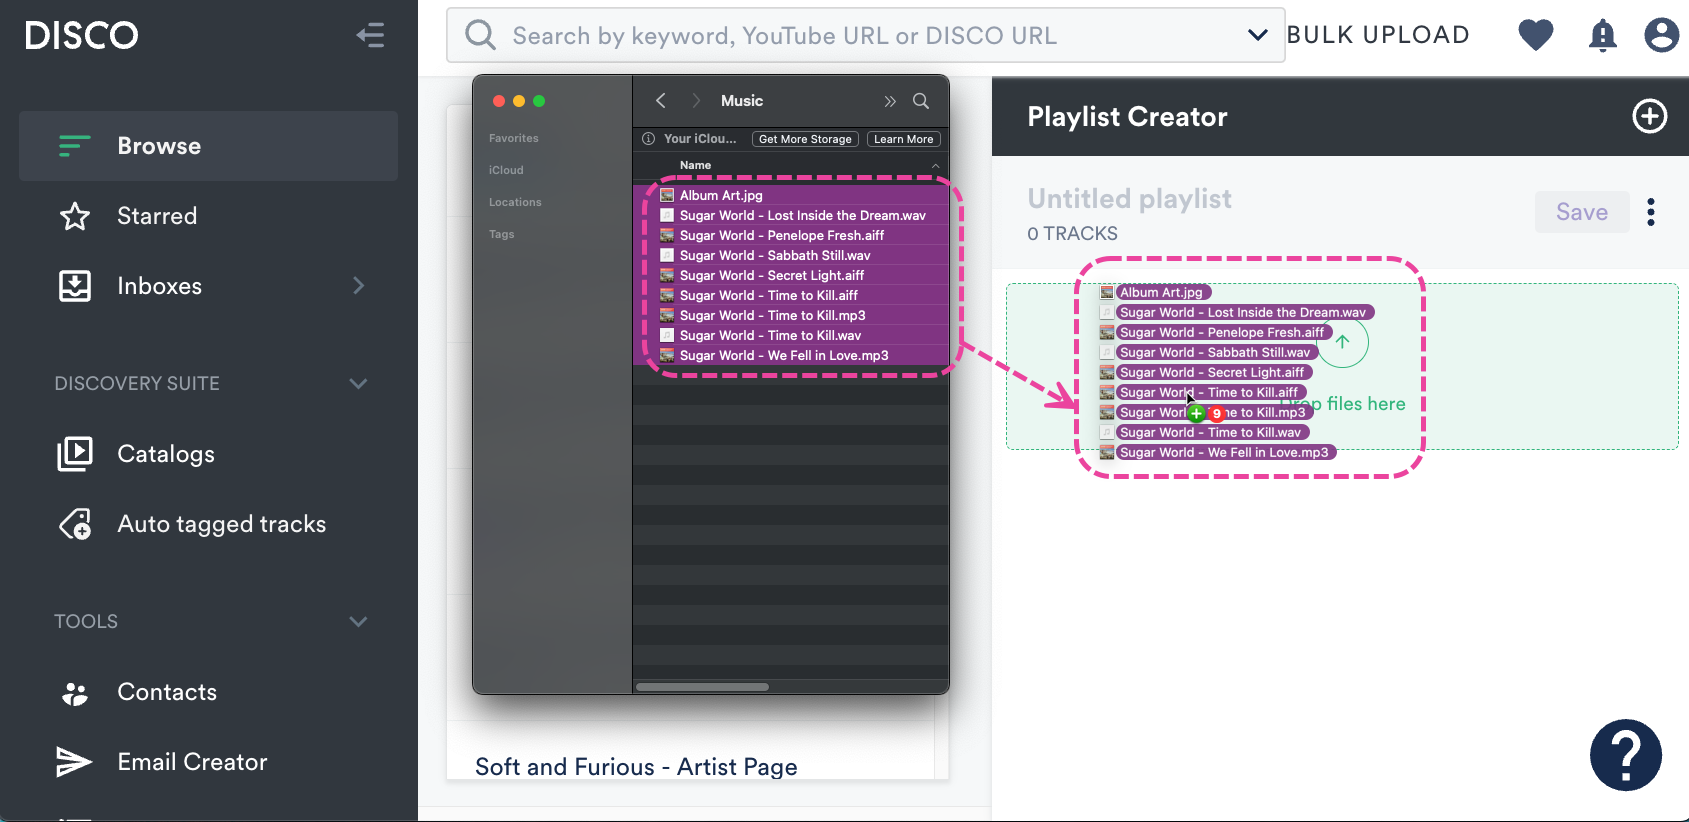The image size is (1689, 822).
Task: Focus the keyword search field
Action: (866, 36)
